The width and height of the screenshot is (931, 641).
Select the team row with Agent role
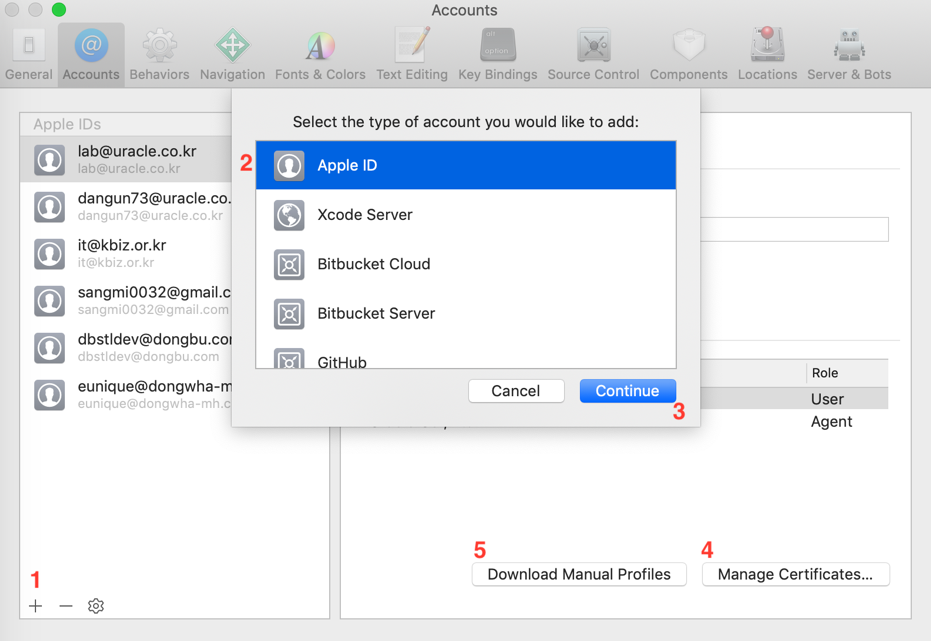coord(794,421)
